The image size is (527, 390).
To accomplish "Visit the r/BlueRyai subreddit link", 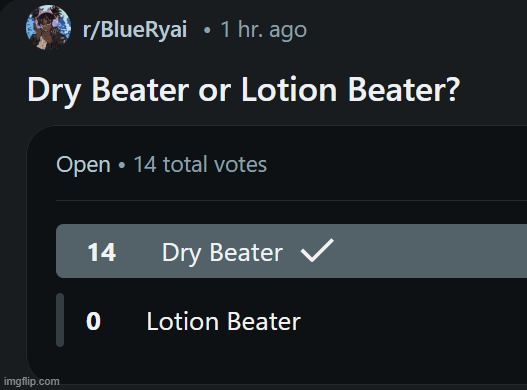I will click(135, 29).
